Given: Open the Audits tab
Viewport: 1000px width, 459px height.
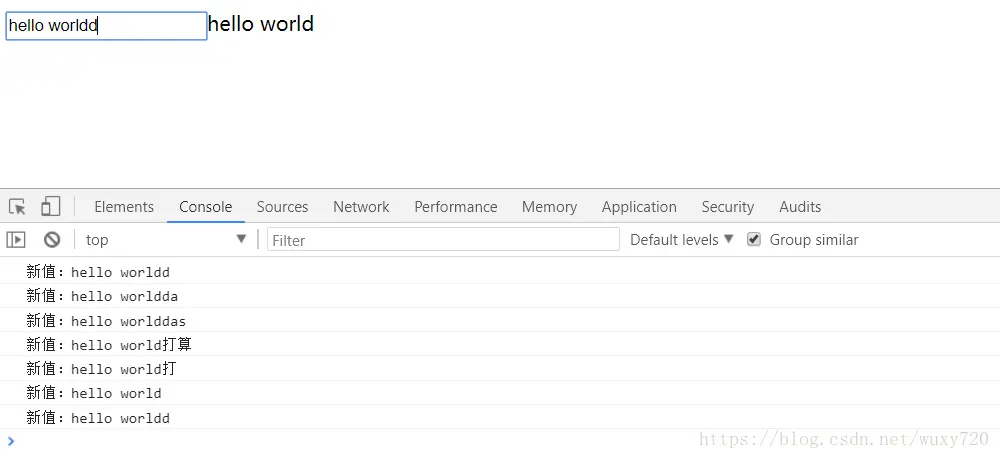Looking at the screenshot, I should 800,207.
